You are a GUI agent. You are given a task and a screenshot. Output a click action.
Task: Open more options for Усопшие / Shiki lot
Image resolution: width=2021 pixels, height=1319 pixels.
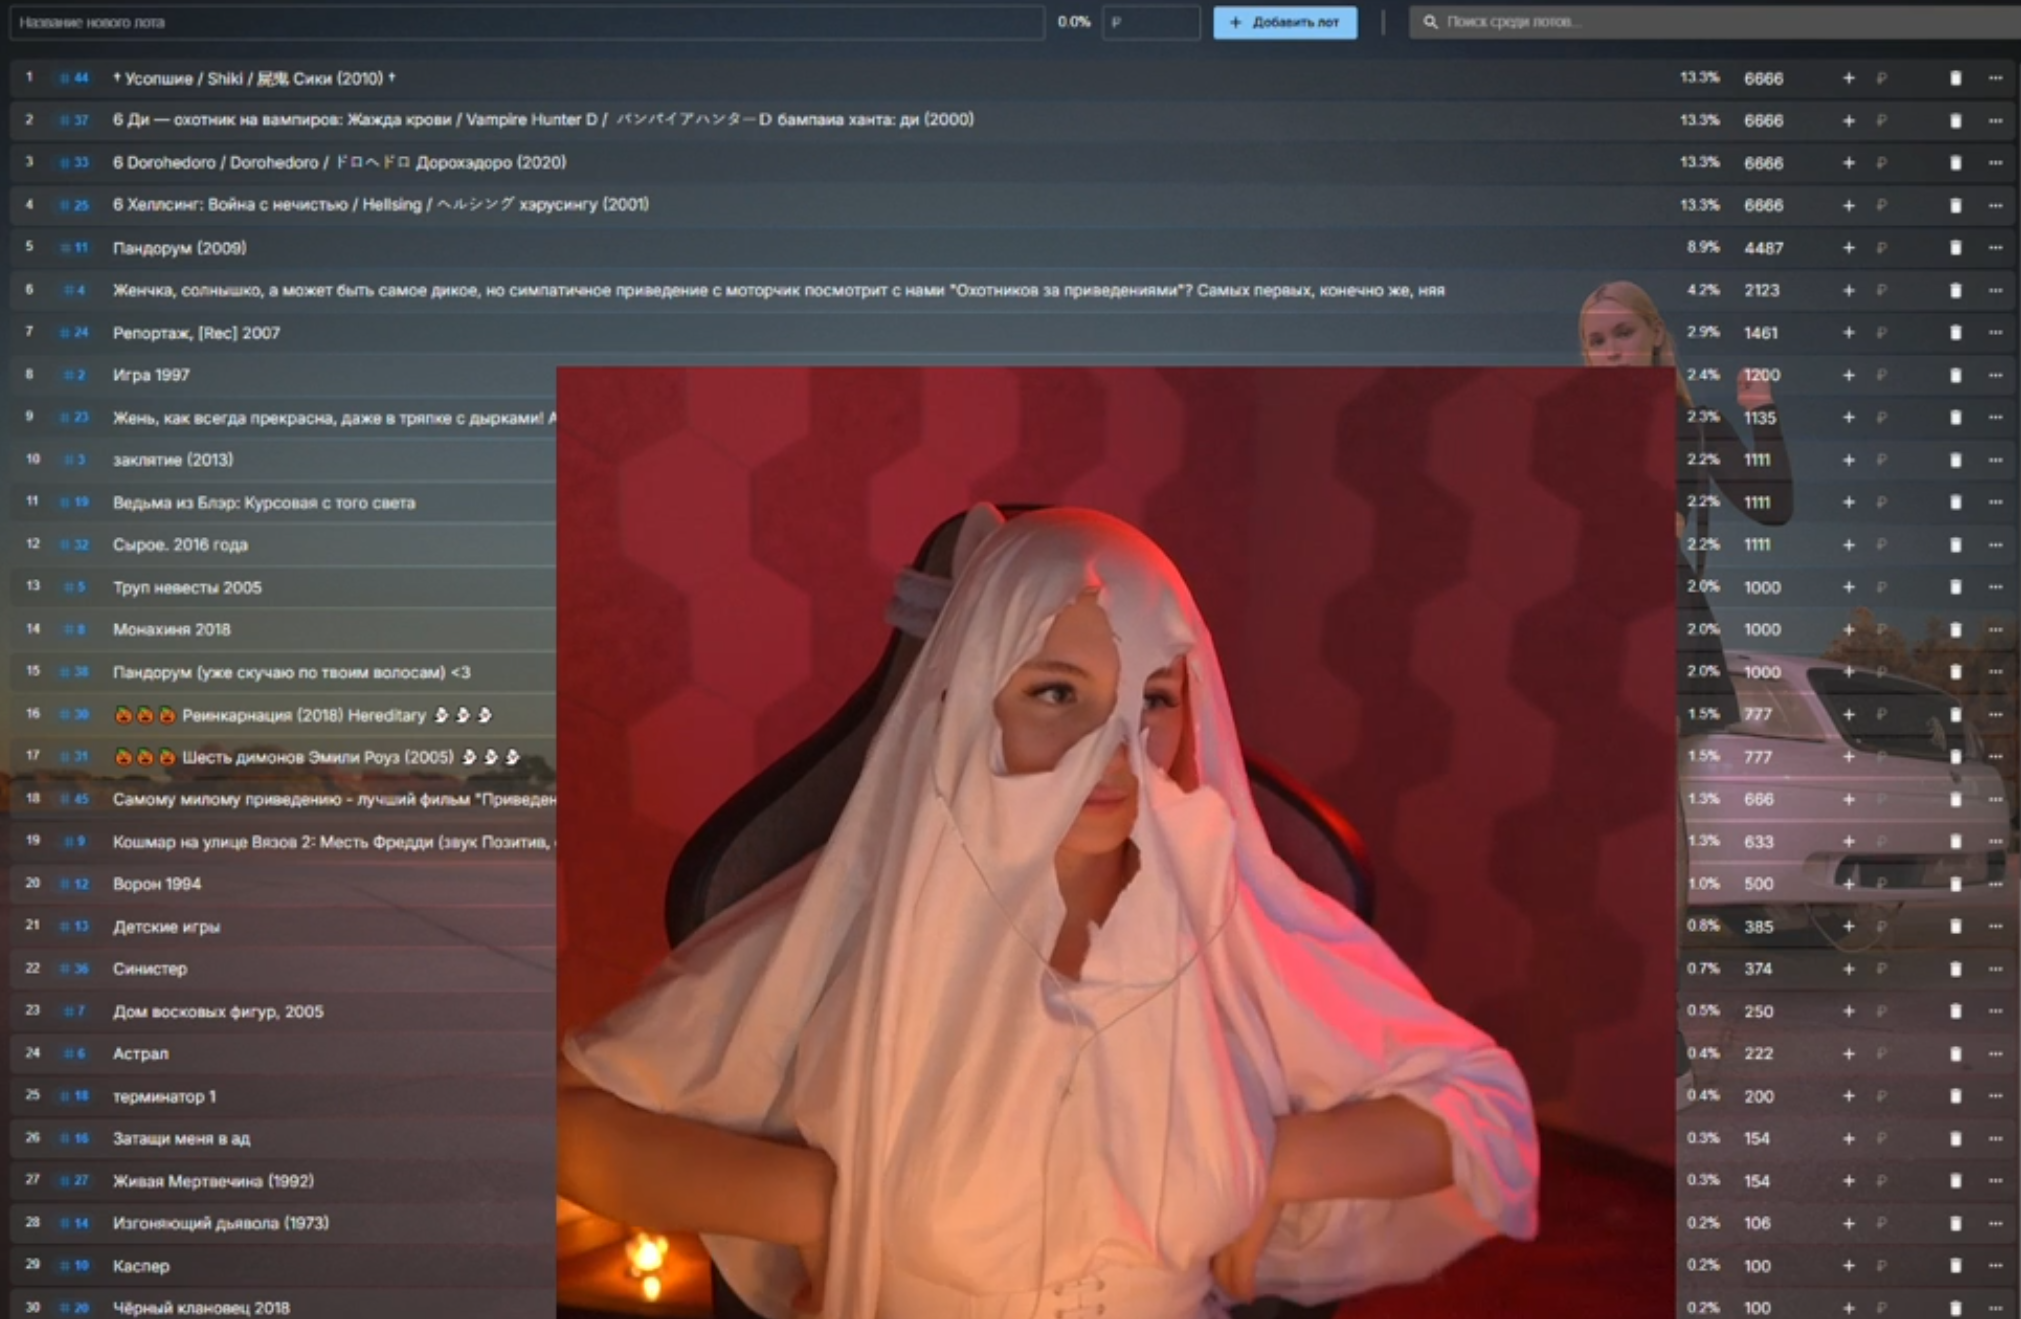click(1995, 78)
